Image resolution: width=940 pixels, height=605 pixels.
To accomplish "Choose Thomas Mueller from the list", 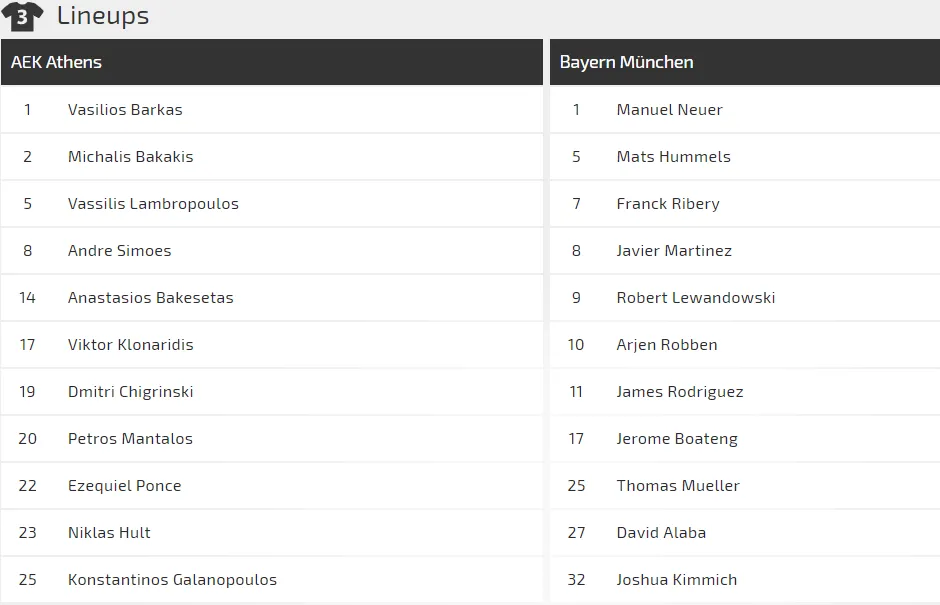I will pos(678,486).
